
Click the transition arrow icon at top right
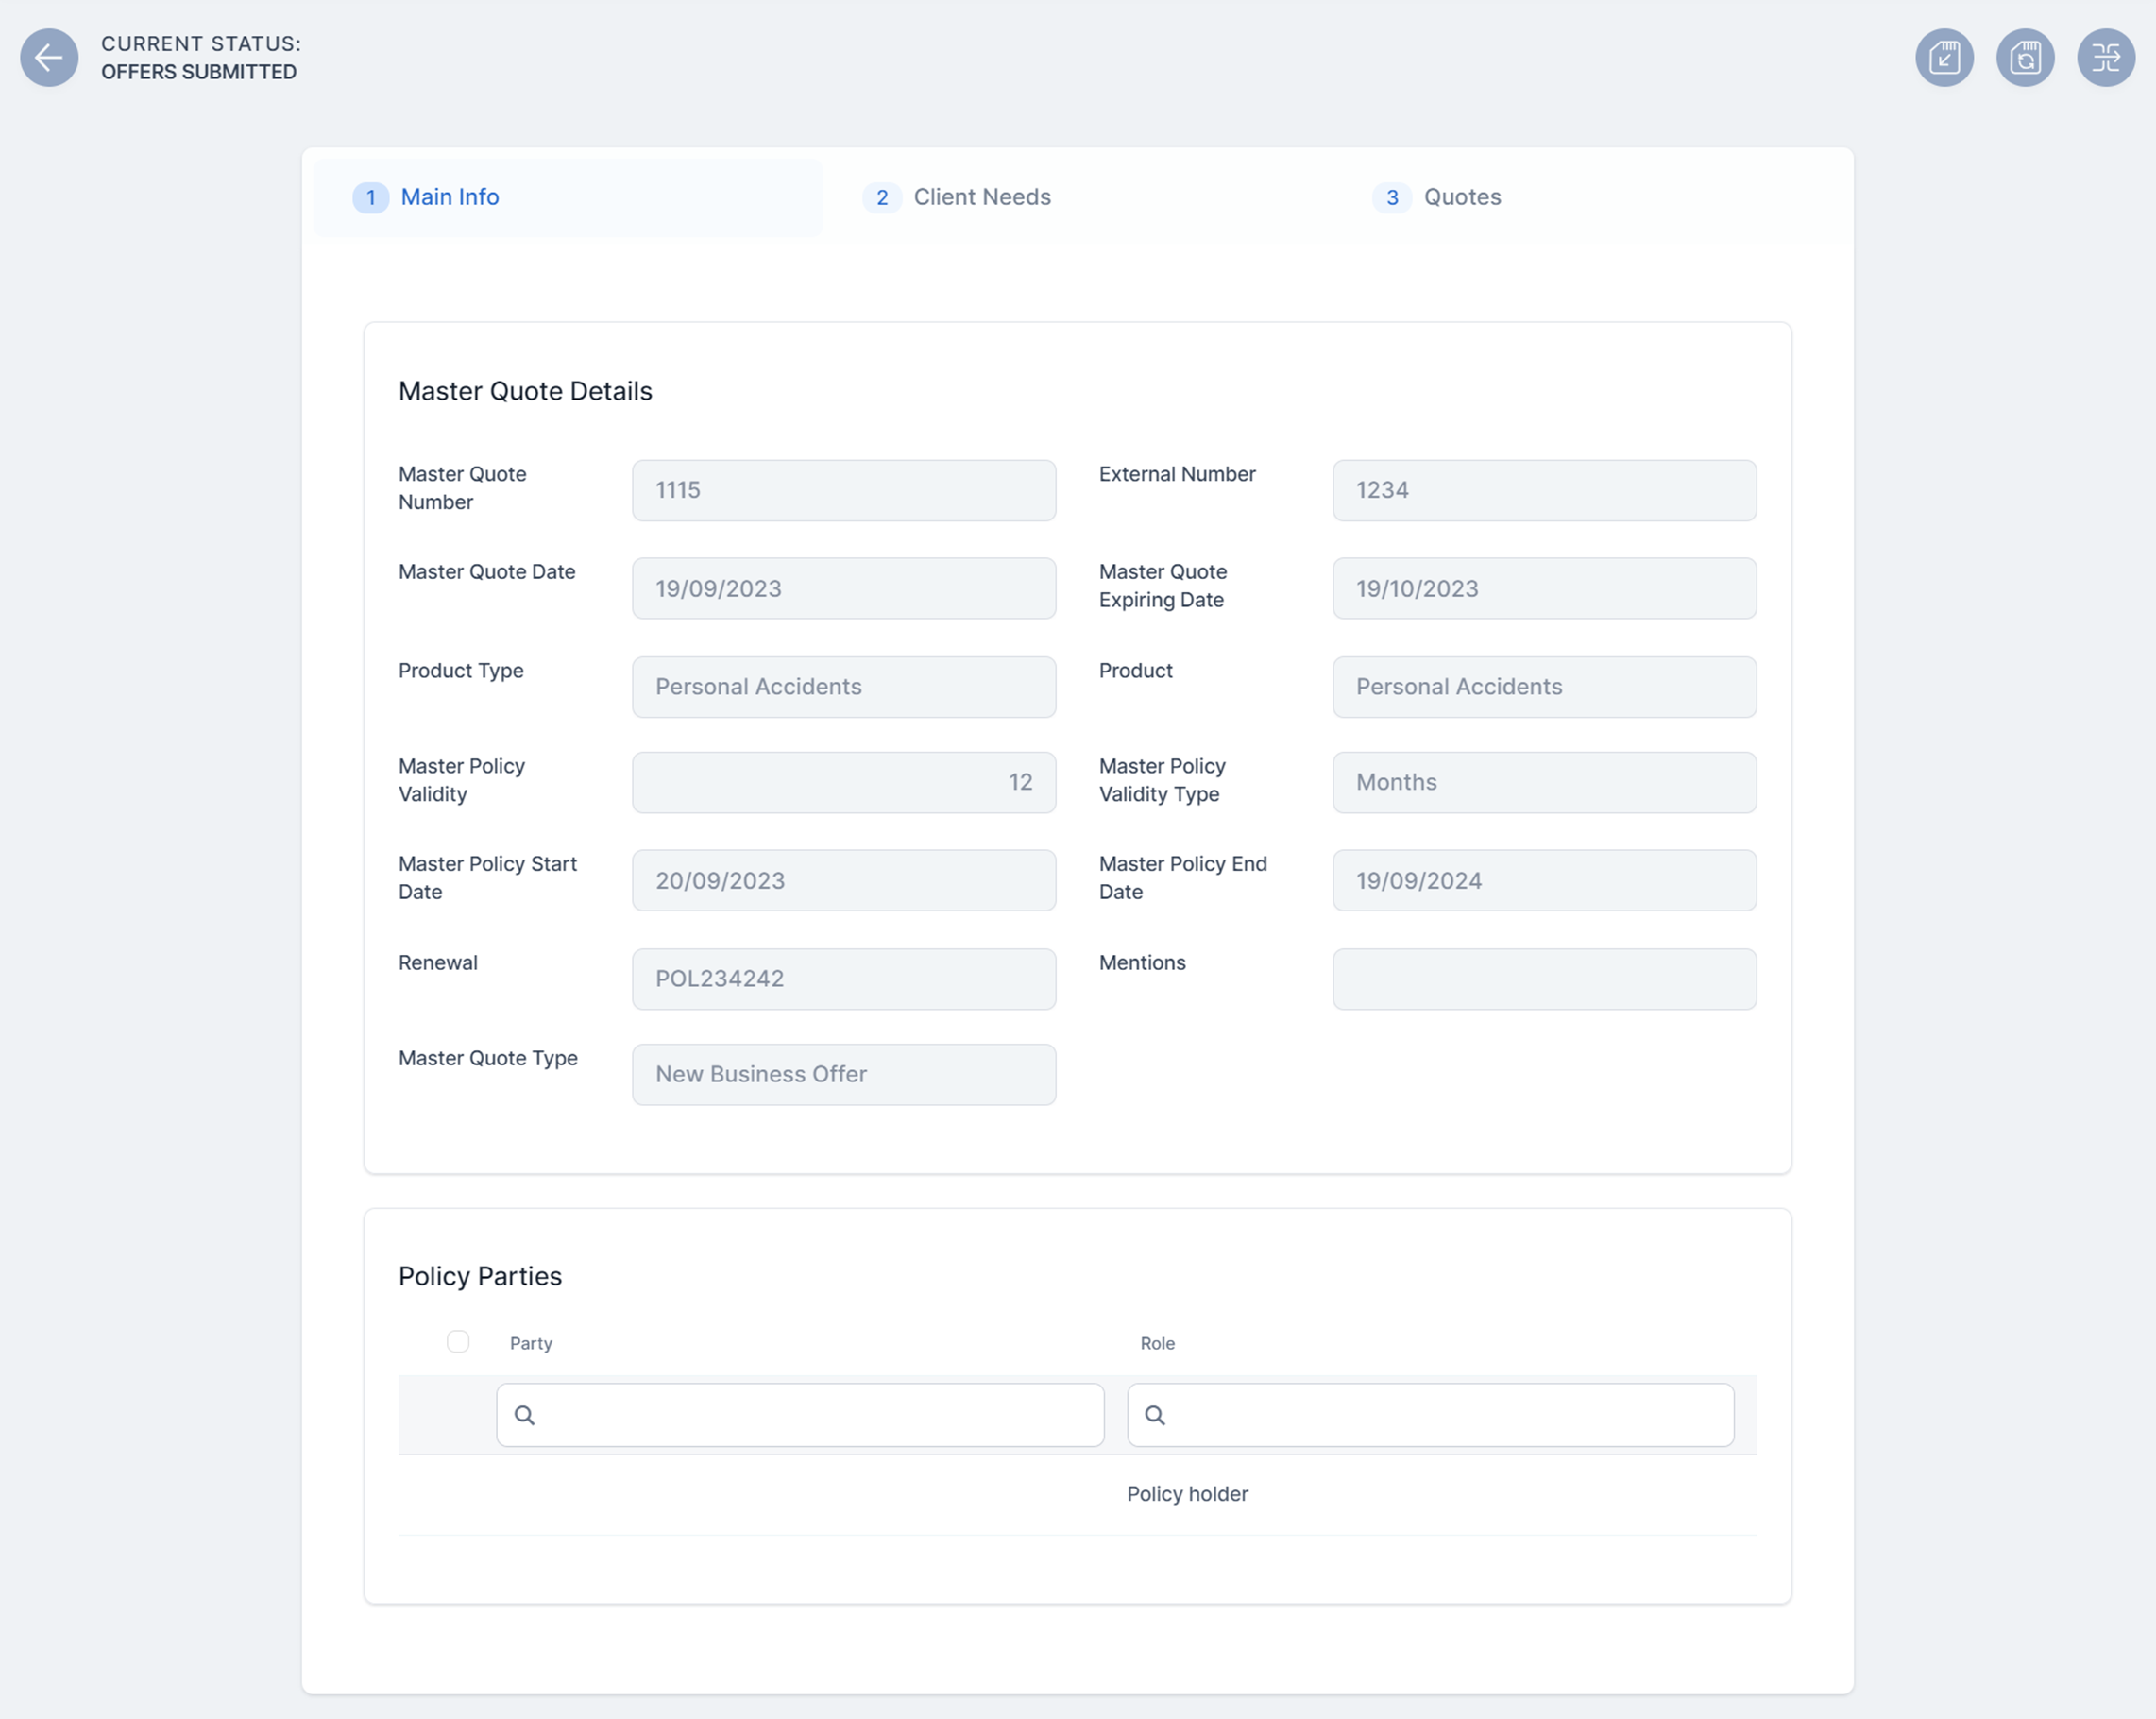(2105, 57)
